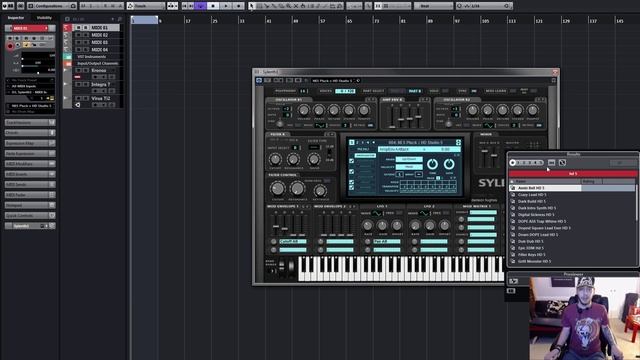Select the MIDI 02 track
The width and height of the screenshot is (640, 360).
[x=99, y=35]
